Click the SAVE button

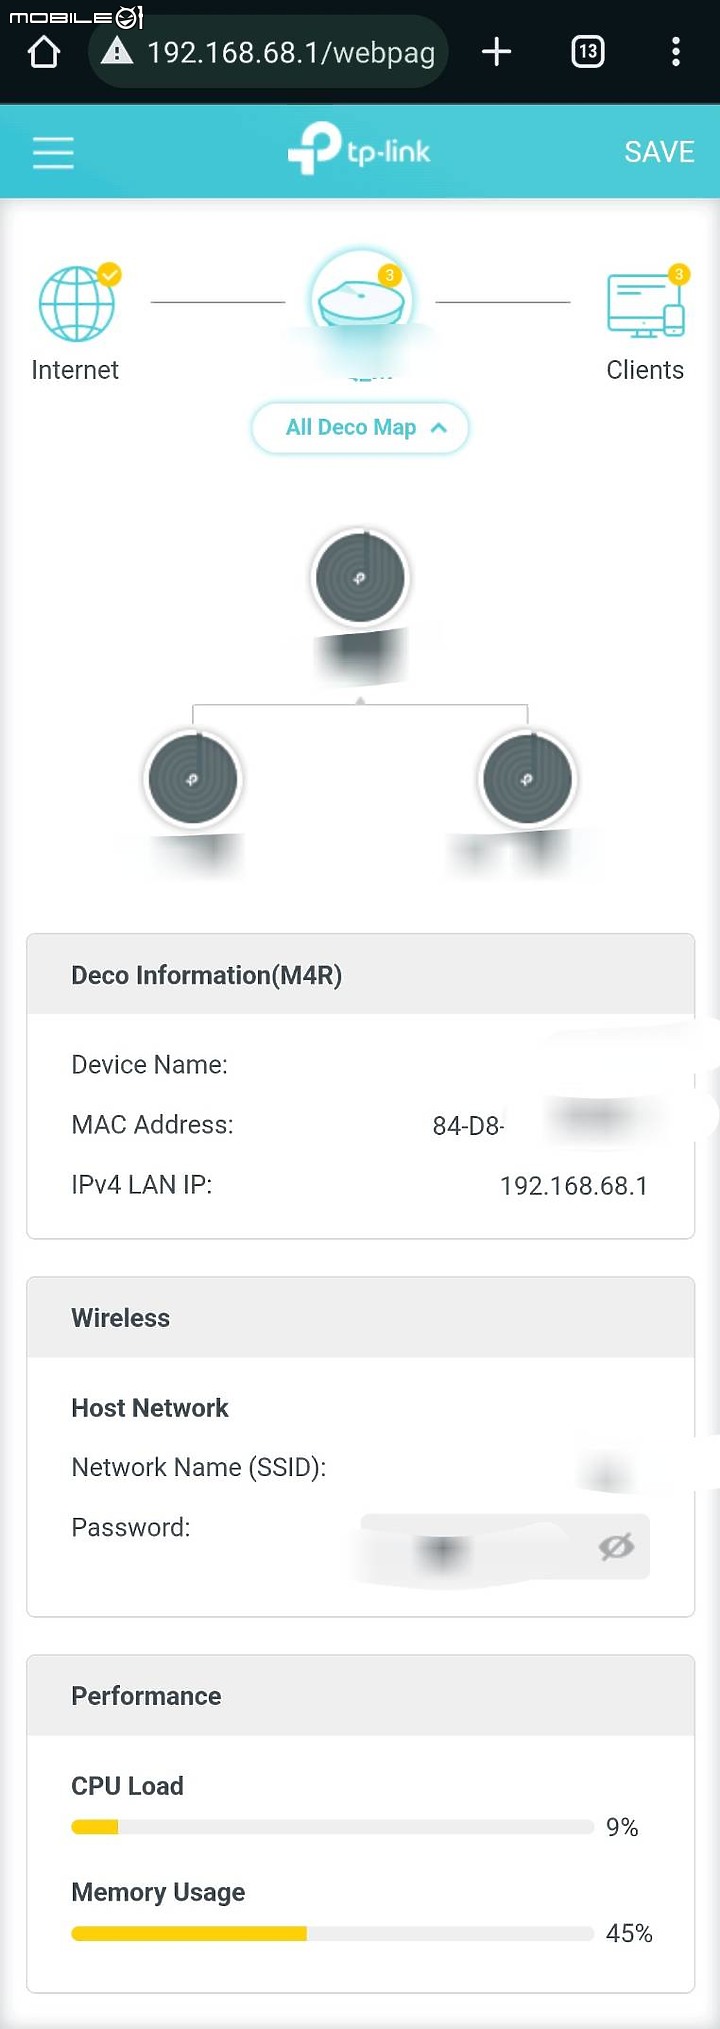click(659, 152)
